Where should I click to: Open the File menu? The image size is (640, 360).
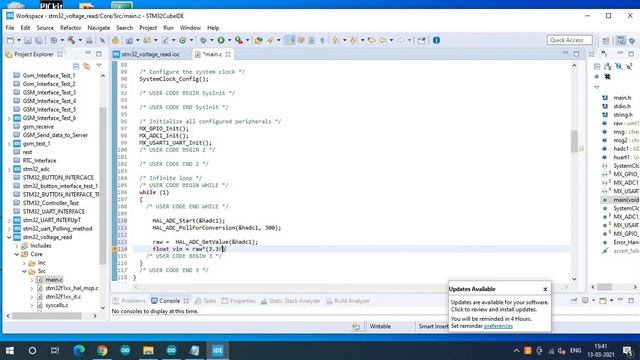tap(10, 28)
